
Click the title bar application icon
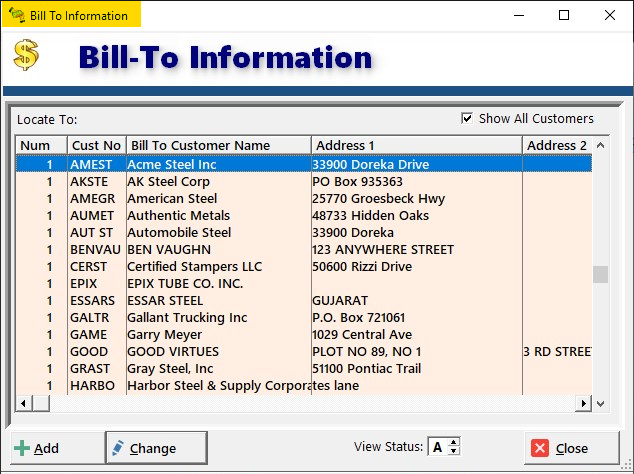point(17,15)
